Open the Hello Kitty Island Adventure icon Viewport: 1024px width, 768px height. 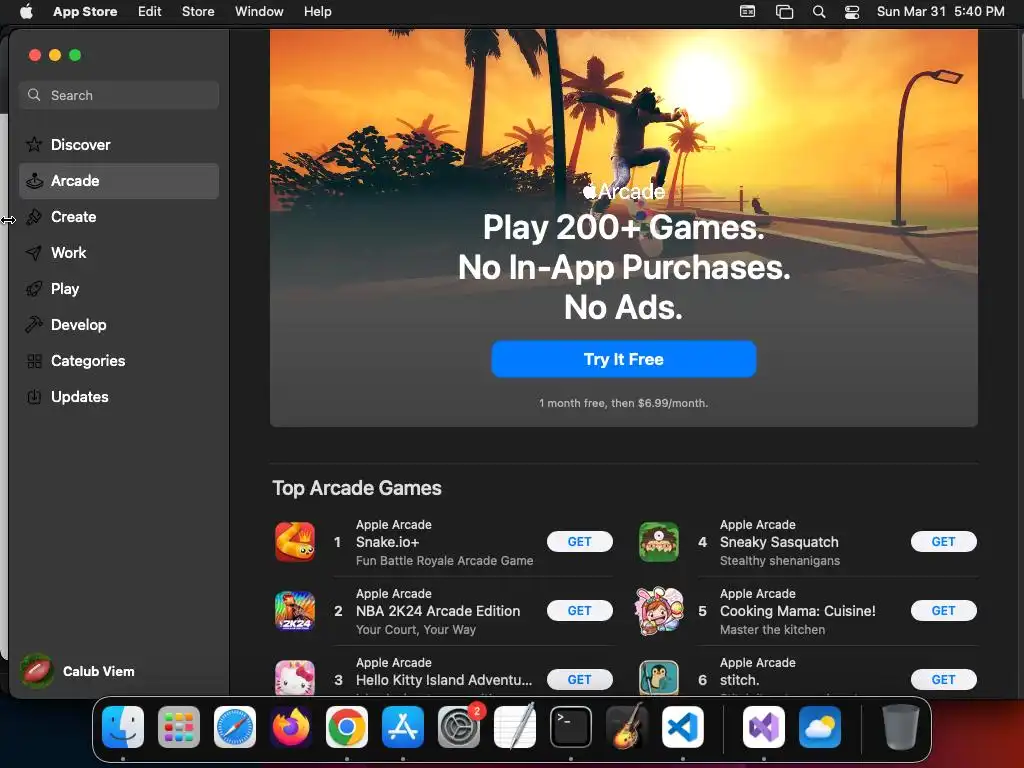pos(295,678)
